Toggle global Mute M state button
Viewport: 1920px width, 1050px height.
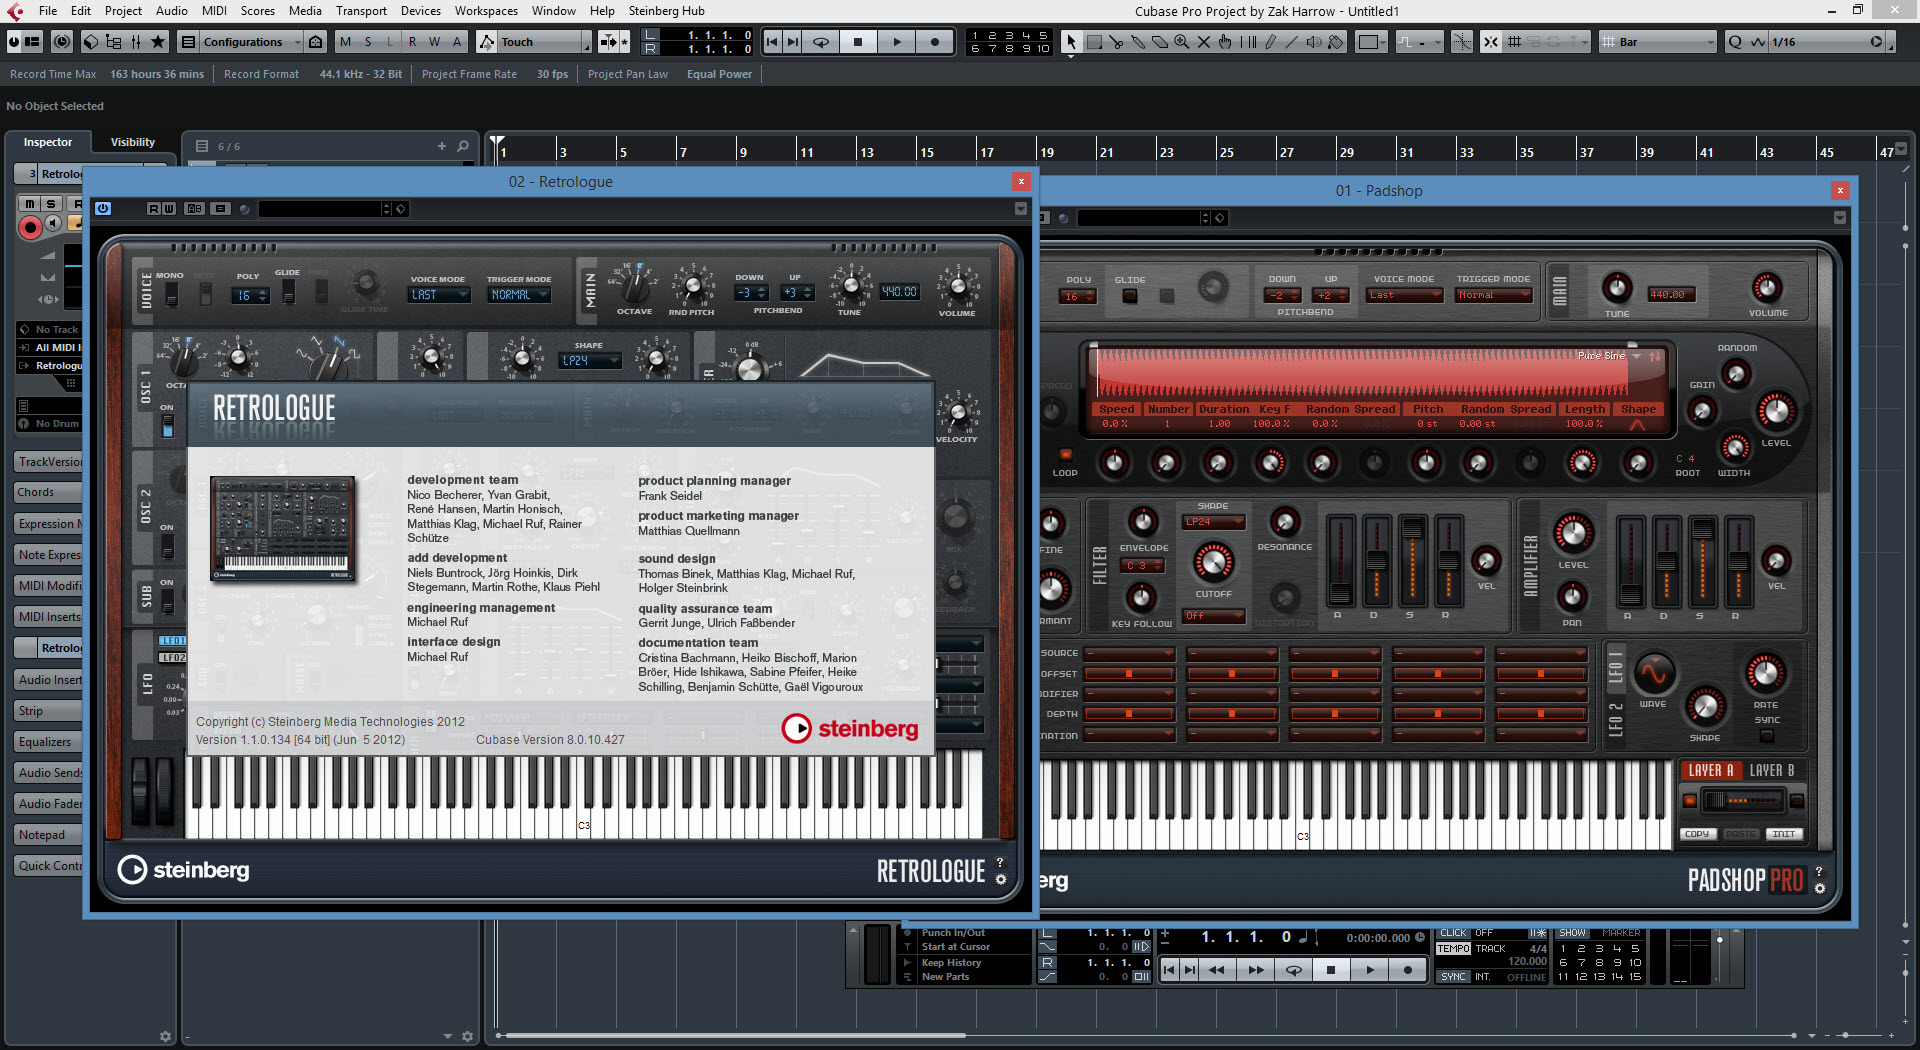346,42
